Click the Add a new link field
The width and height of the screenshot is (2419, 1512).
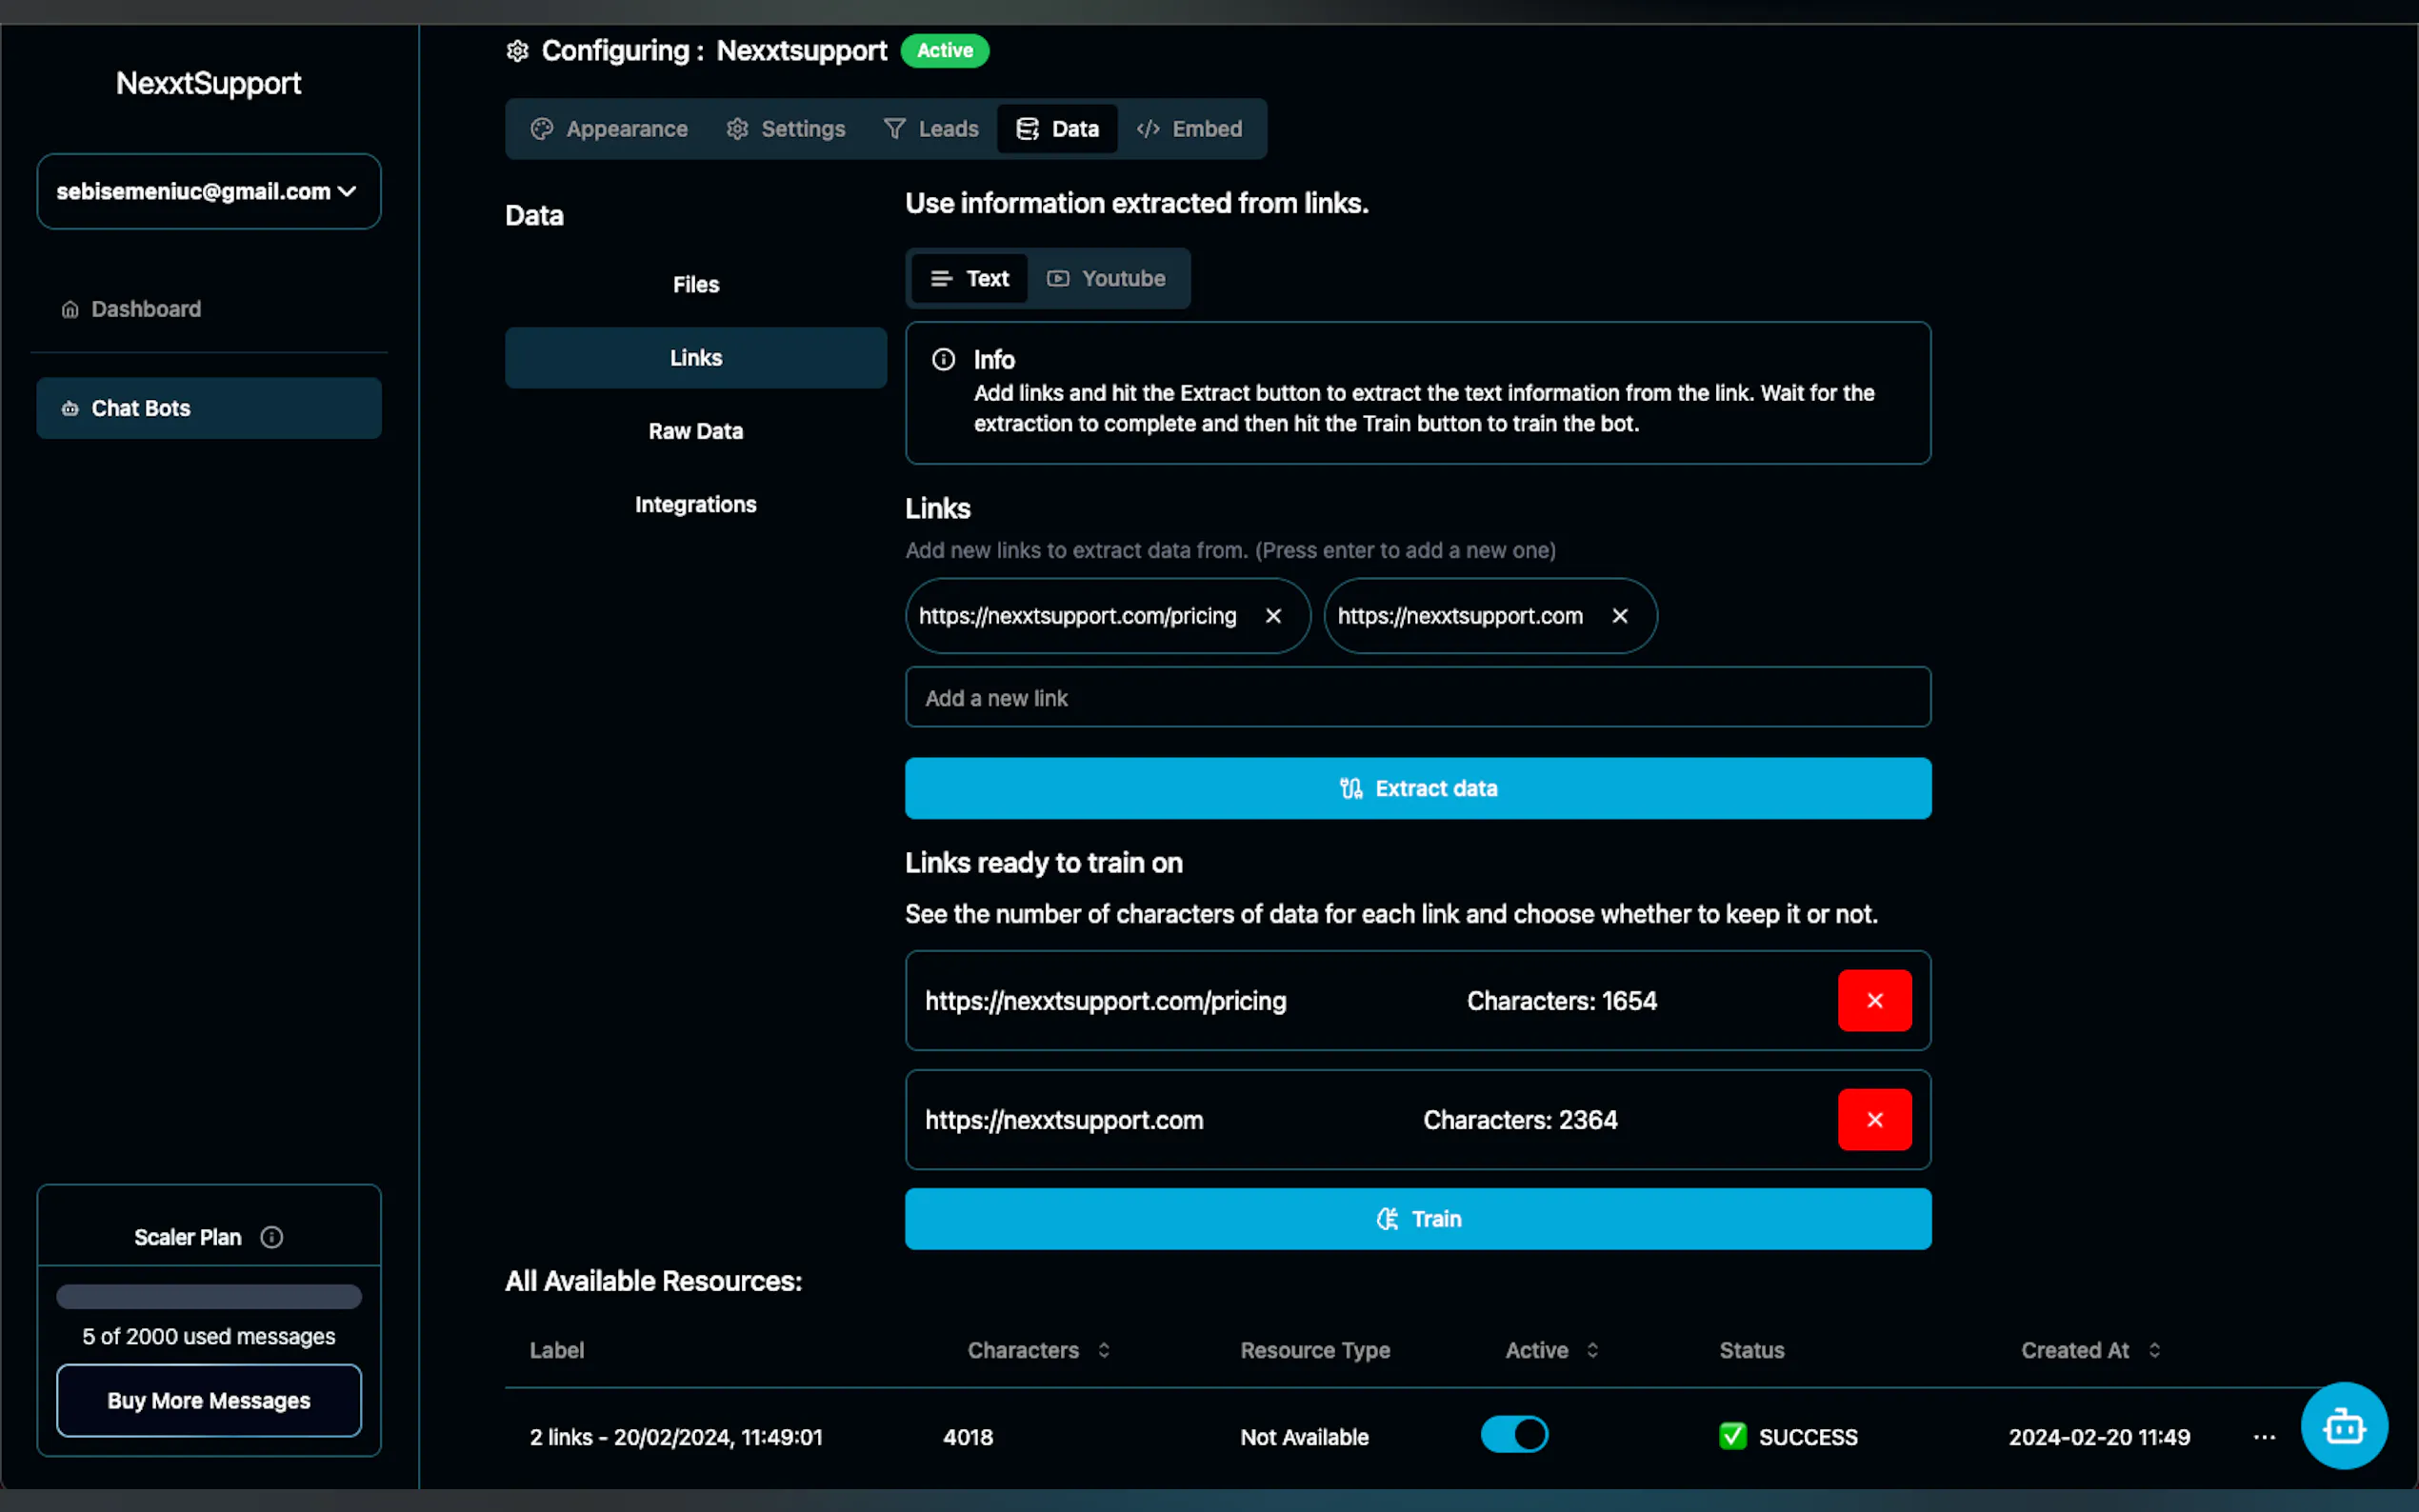click(1417, 698)
